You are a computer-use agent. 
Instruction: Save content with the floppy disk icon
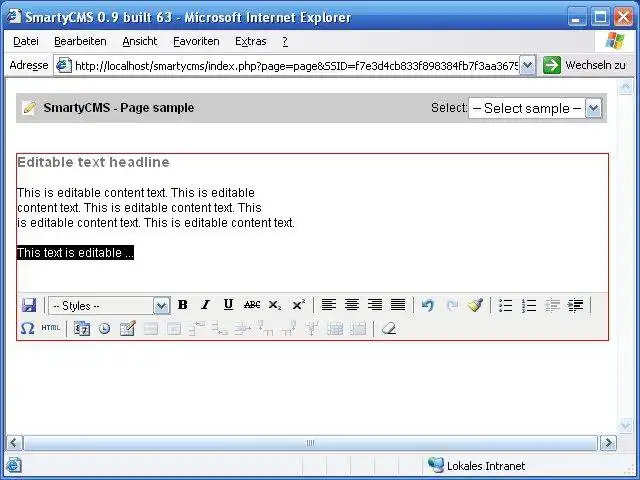29,305
